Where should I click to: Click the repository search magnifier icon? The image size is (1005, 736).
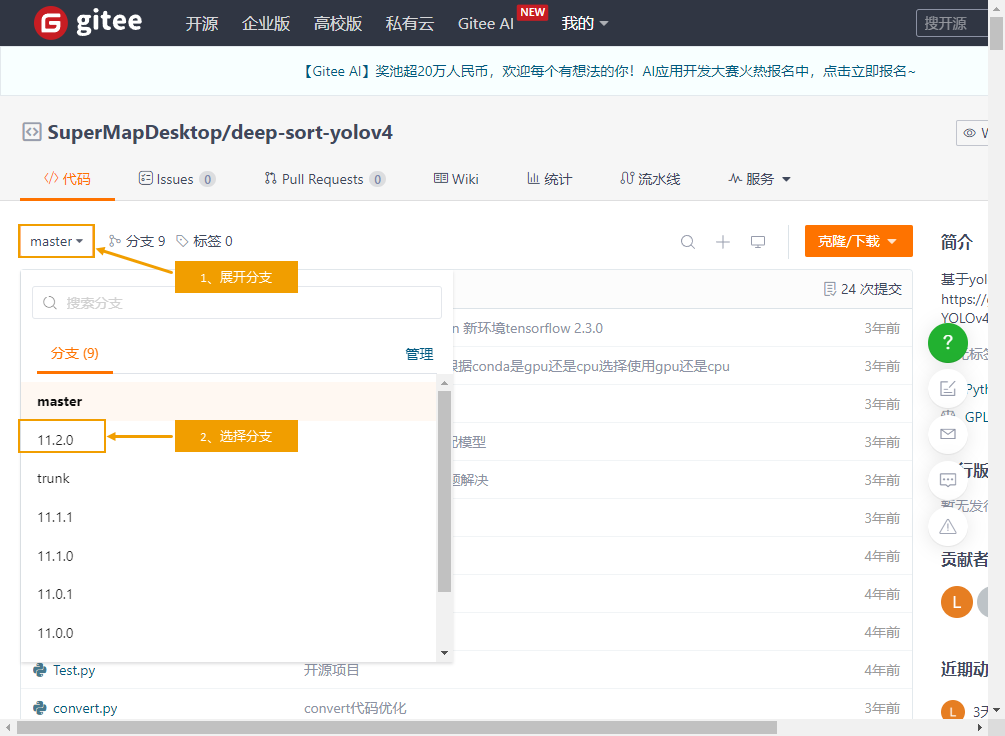coord(688,241)
